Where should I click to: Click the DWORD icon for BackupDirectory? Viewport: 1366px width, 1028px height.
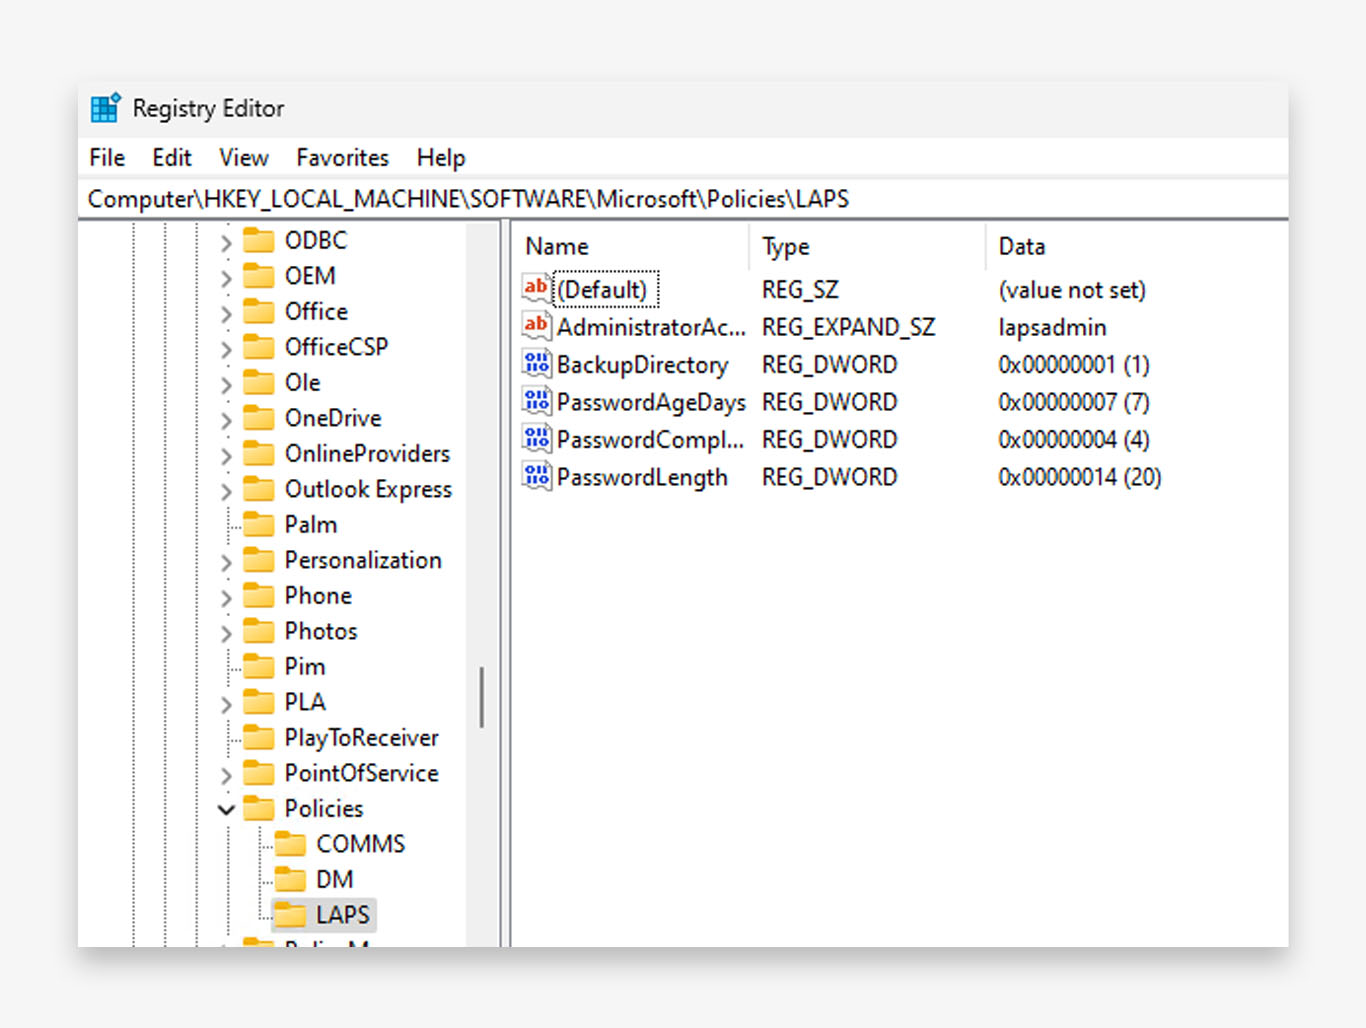pyautogui.click(x=537, y=364)
